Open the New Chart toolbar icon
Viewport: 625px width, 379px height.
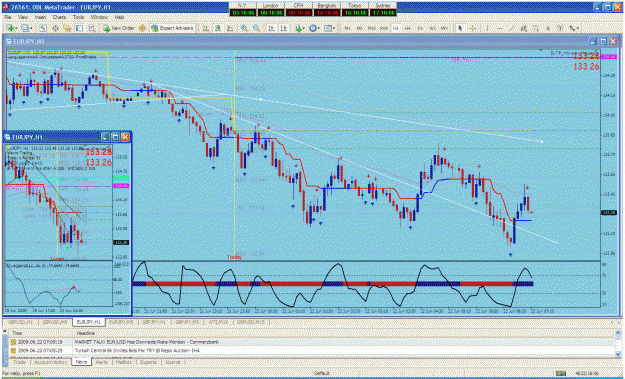click(x=10, y=28)
